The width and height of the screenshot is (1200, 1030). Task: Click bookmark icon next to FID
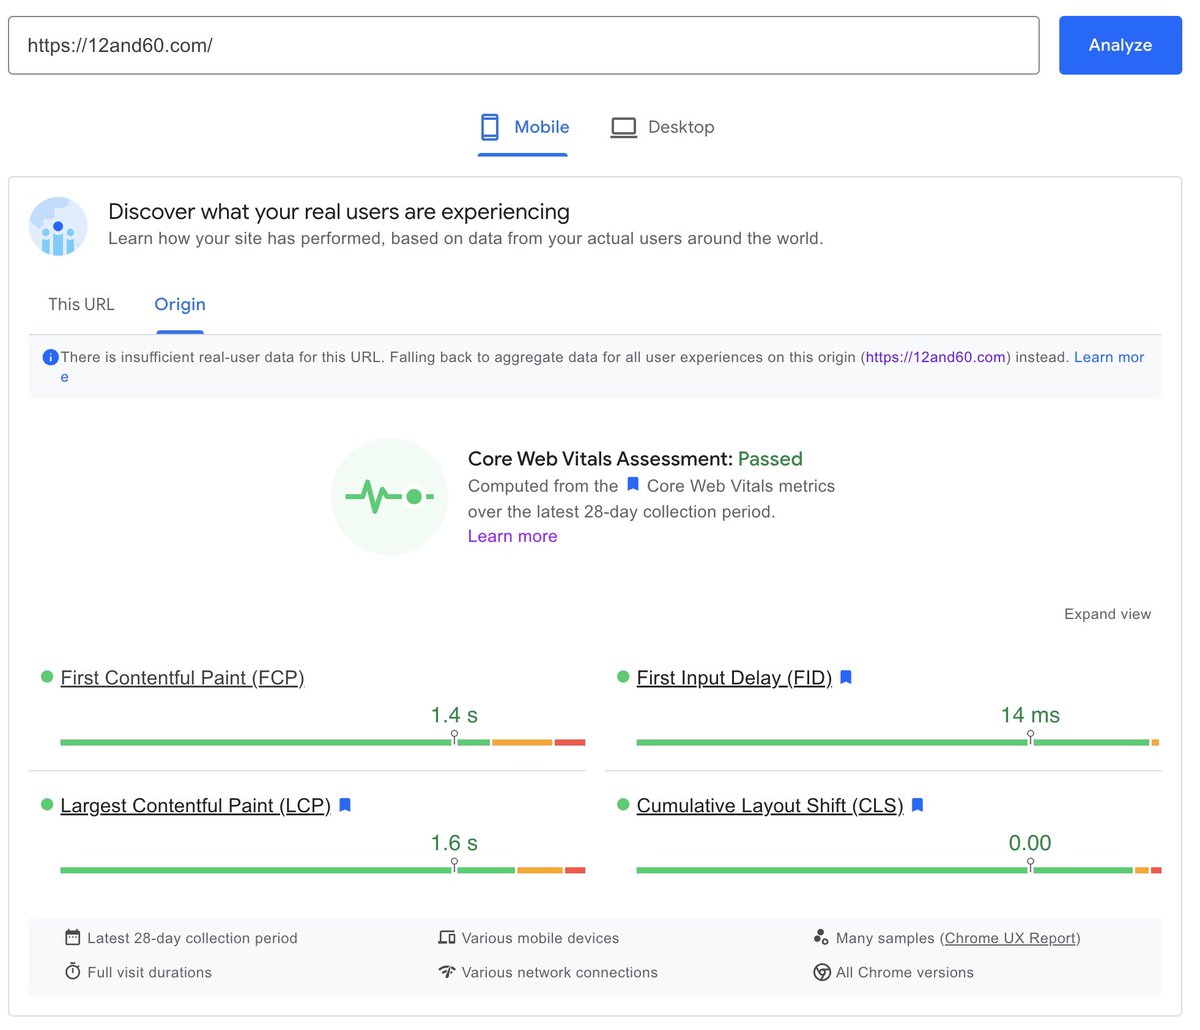pyautogui.click(x=846, y=677)
